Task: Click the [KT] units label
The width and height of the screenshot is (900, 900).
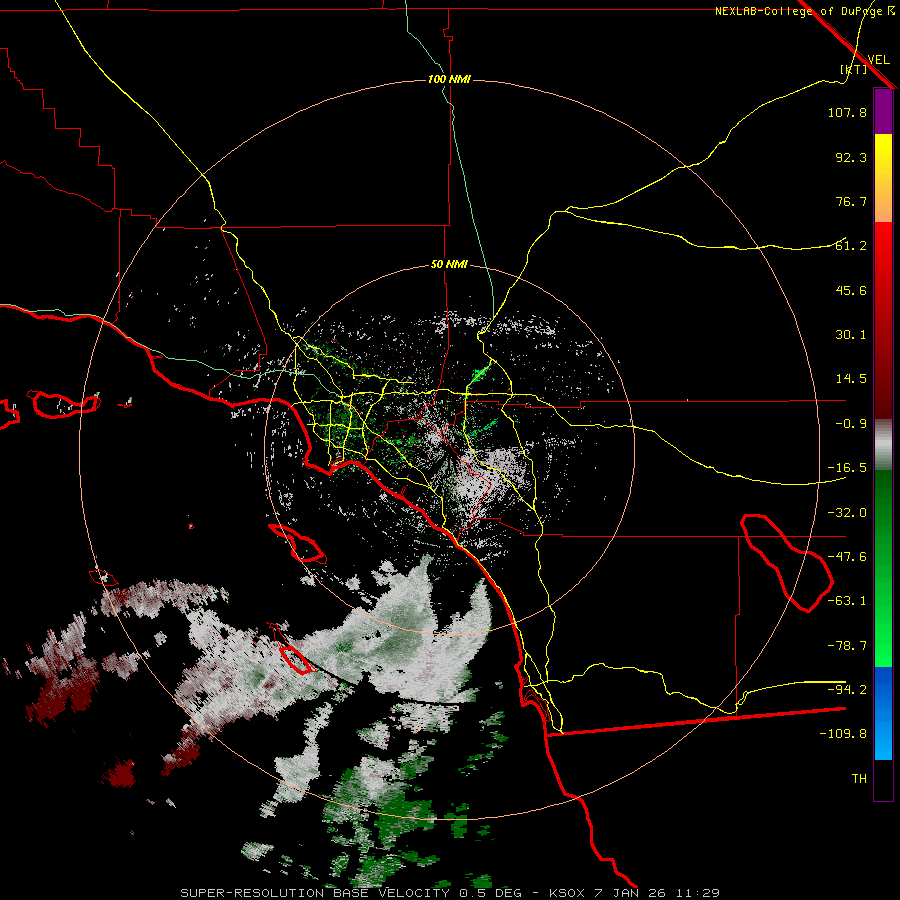Action: pyautogui.click(x=854, y=69)
